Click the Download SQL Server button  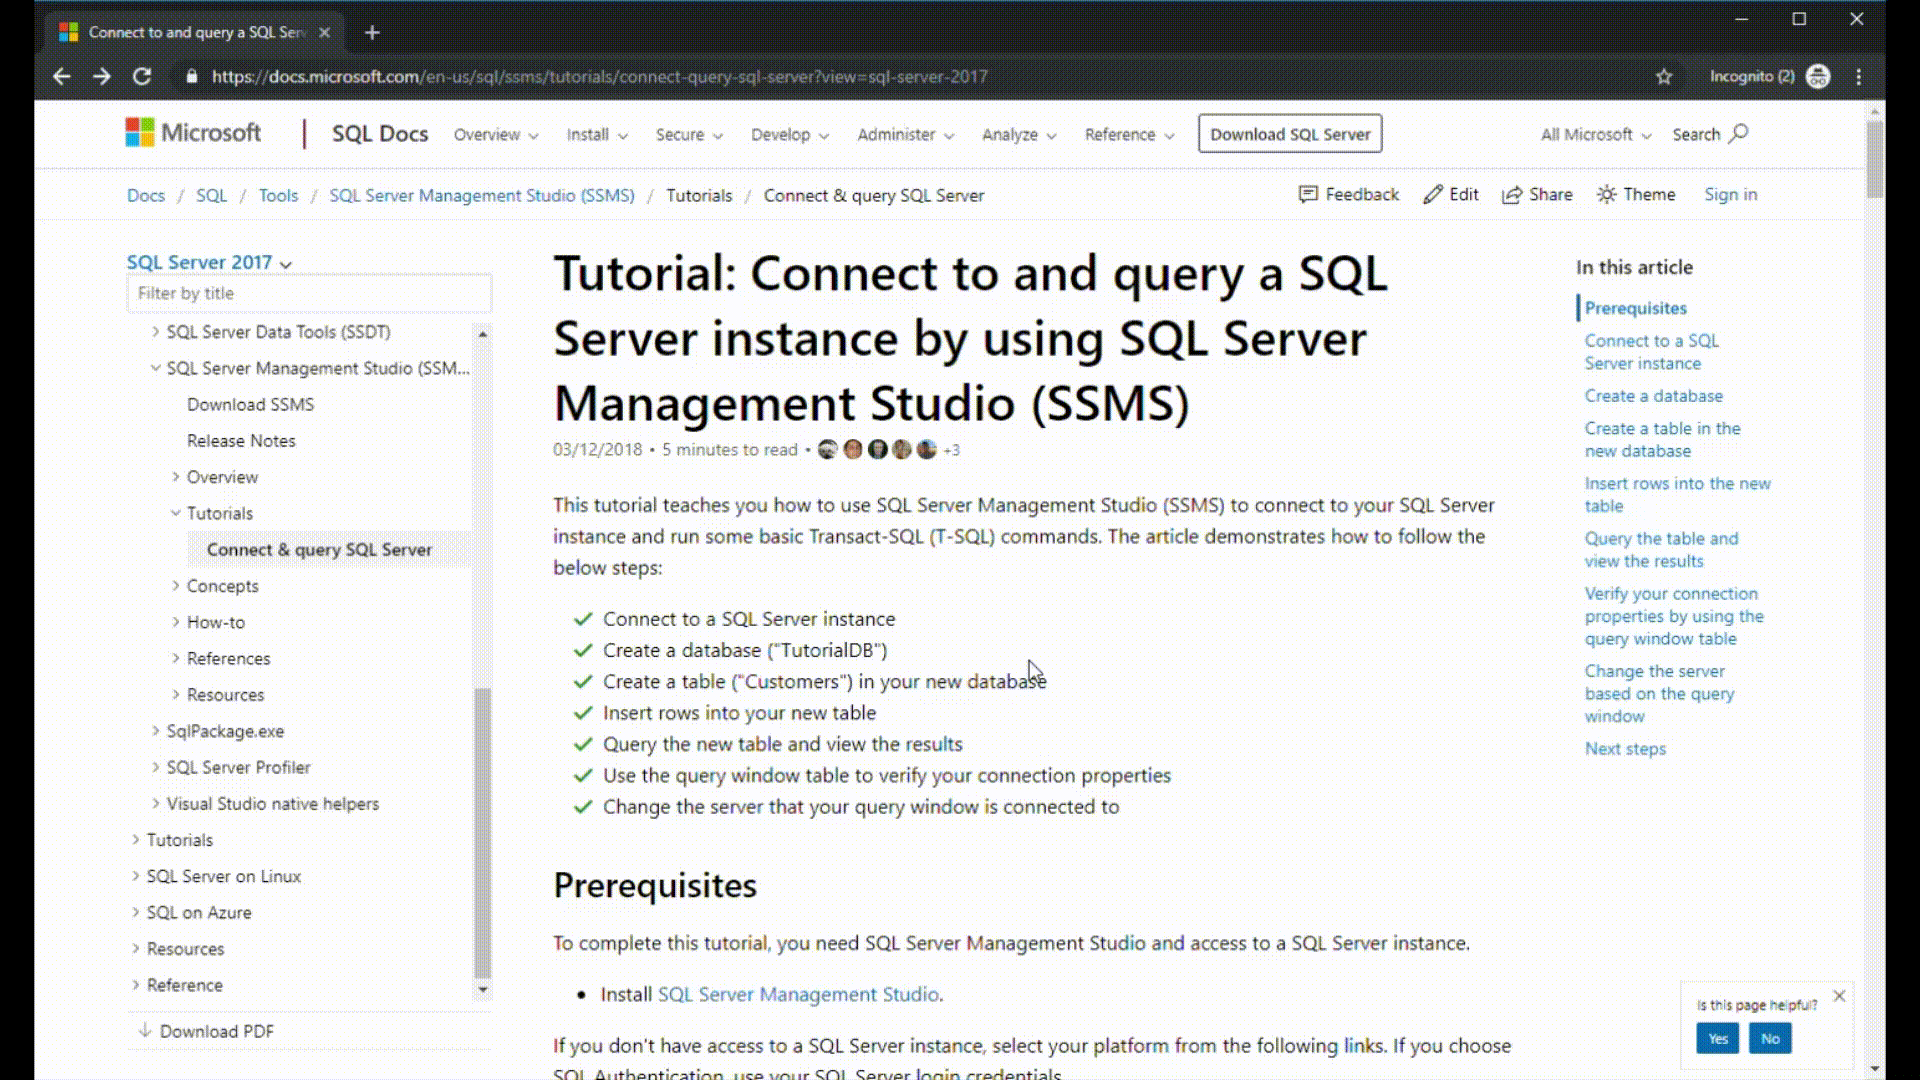pyautogui.click(x=1290, y=133)
